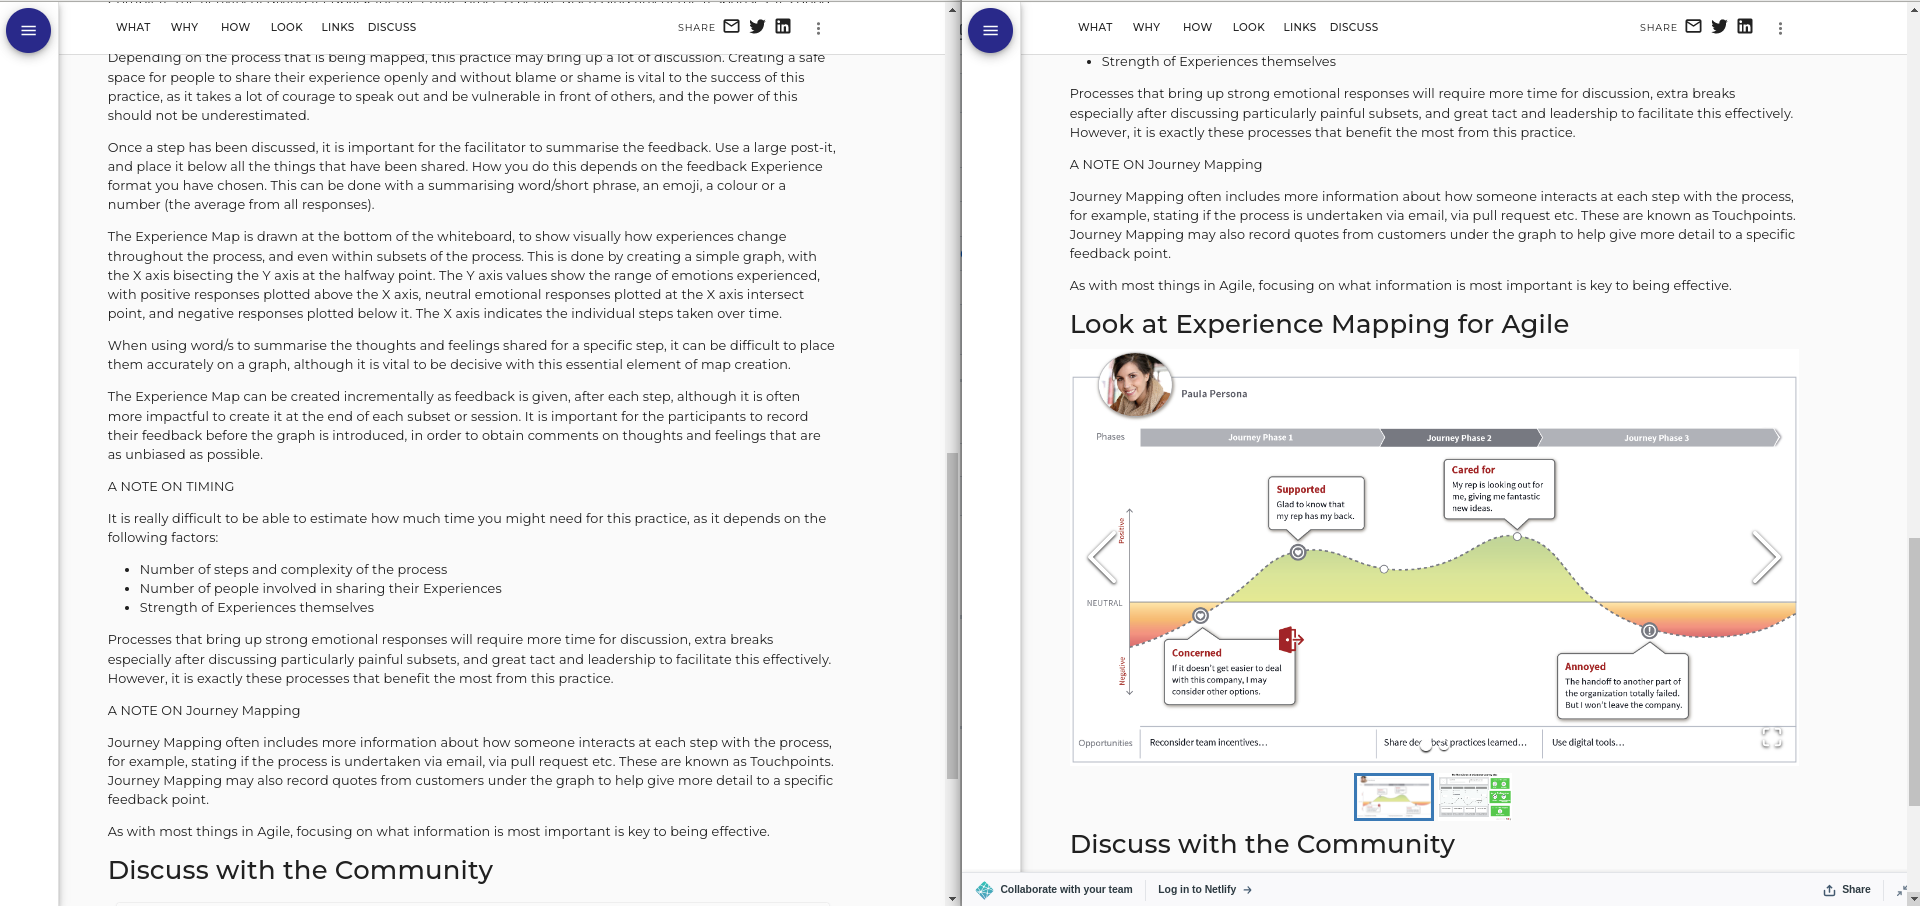Click the fullscreen icon on the experience map
The image size is (1920, 906).
1771,740
